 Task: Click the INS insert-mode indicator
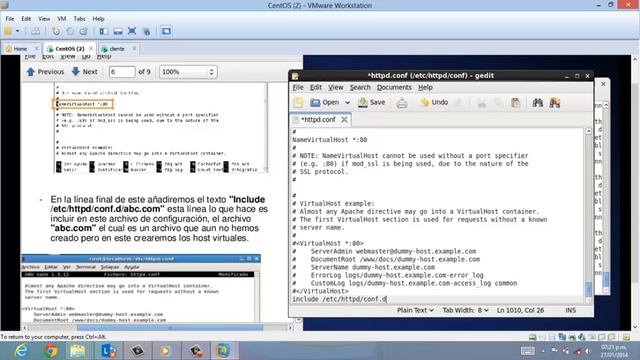(570, 310)
